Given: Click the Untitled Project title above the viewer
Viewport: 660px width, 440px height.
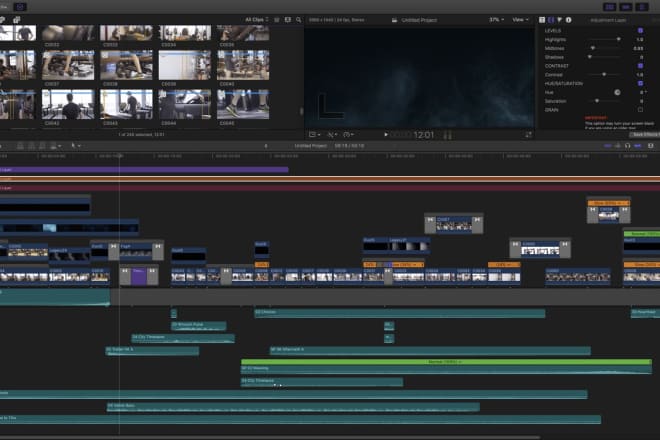Looking at the screenshot, I should pyautogui.click(x=419, y=20).
